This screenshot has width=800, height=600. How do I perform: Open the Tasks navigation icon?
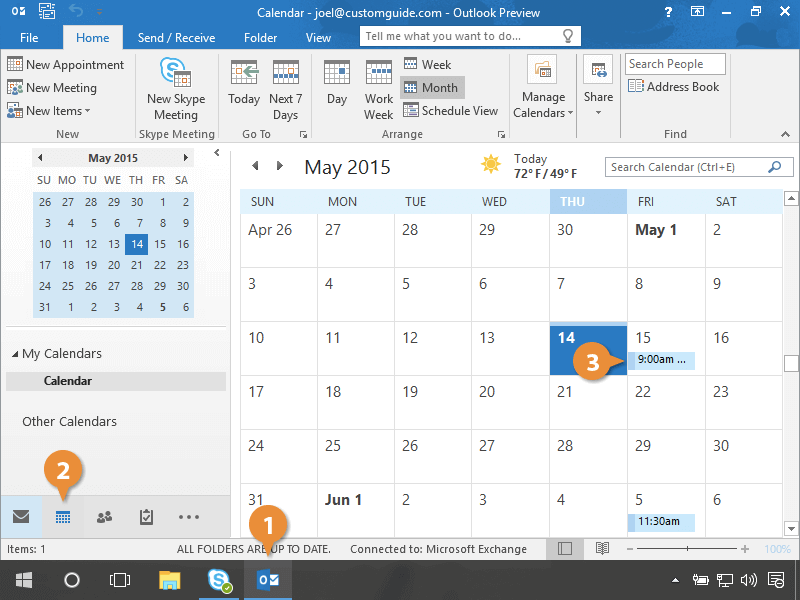(x=146, y=517)
